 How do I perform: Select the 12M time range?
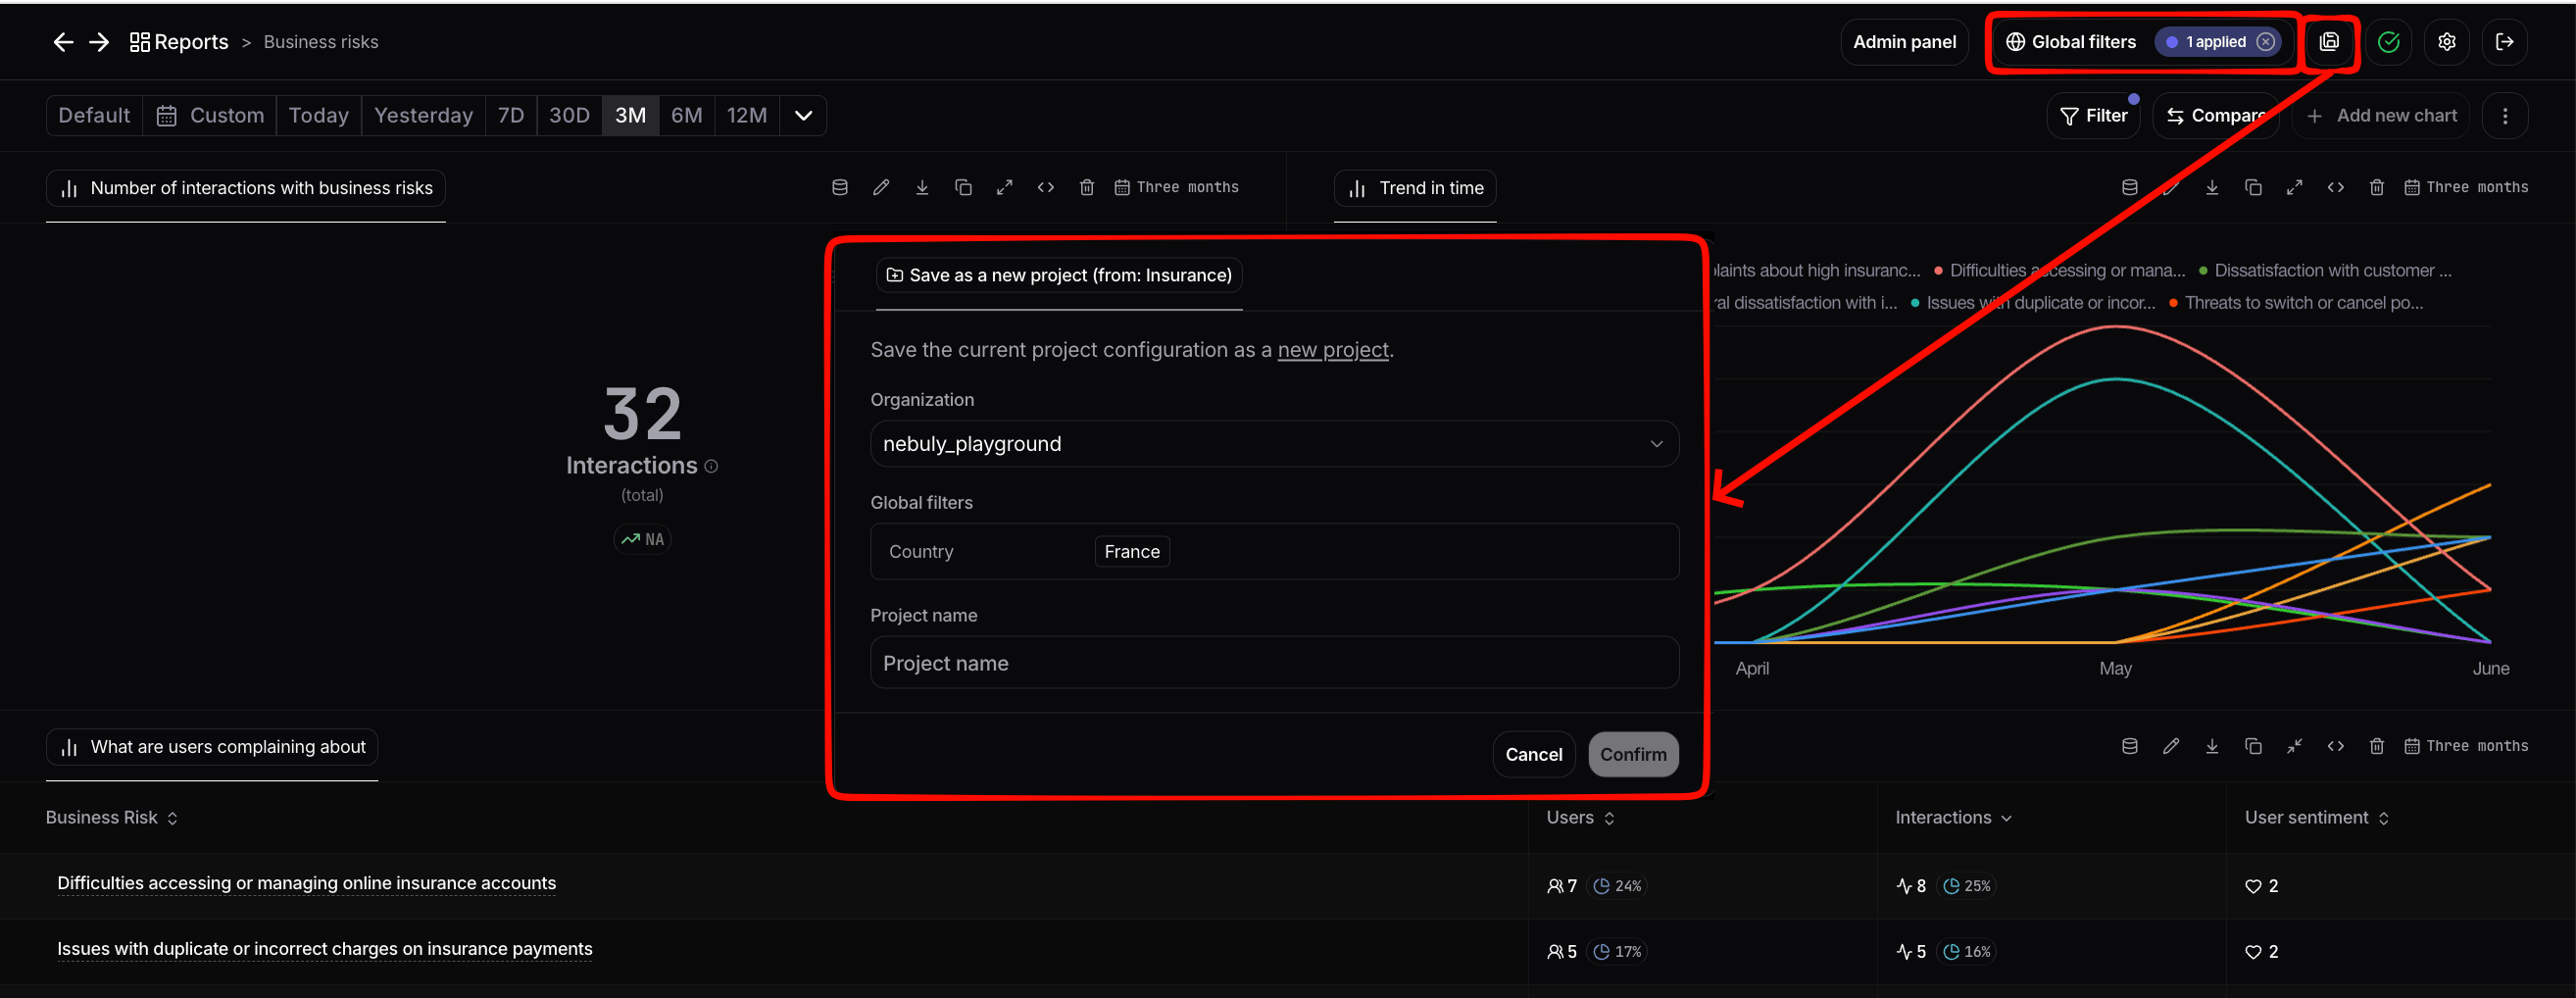tap(746, 116)
